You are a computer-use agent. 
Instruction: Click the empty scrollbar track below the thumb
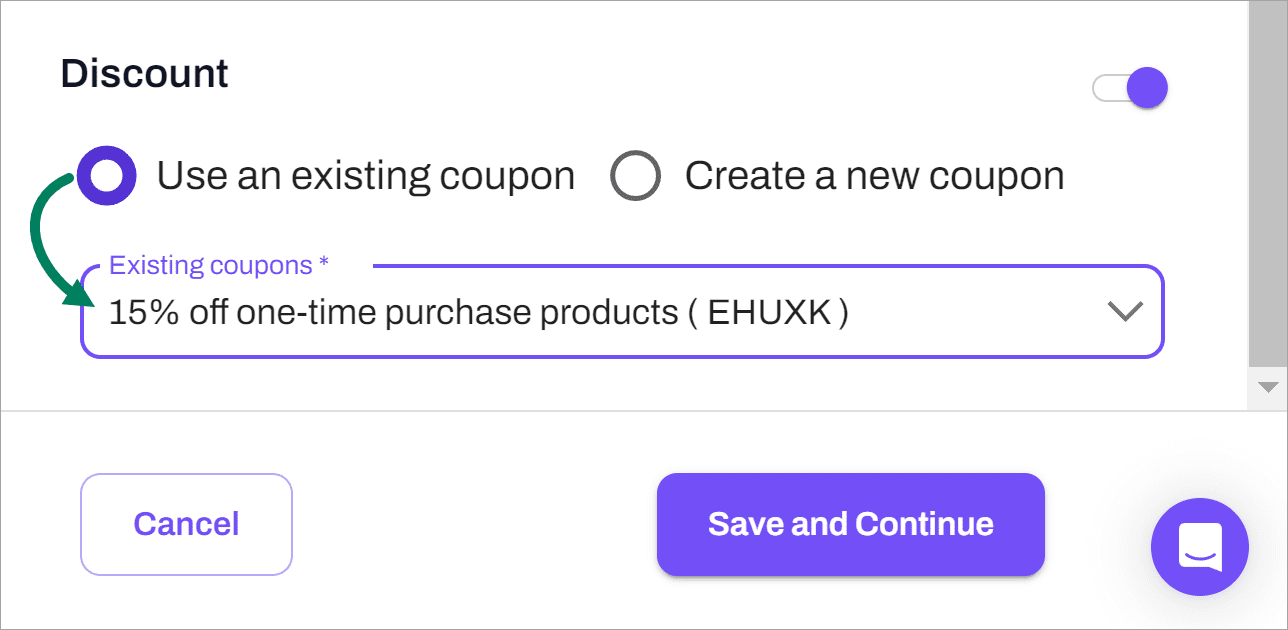[1268, 369]
